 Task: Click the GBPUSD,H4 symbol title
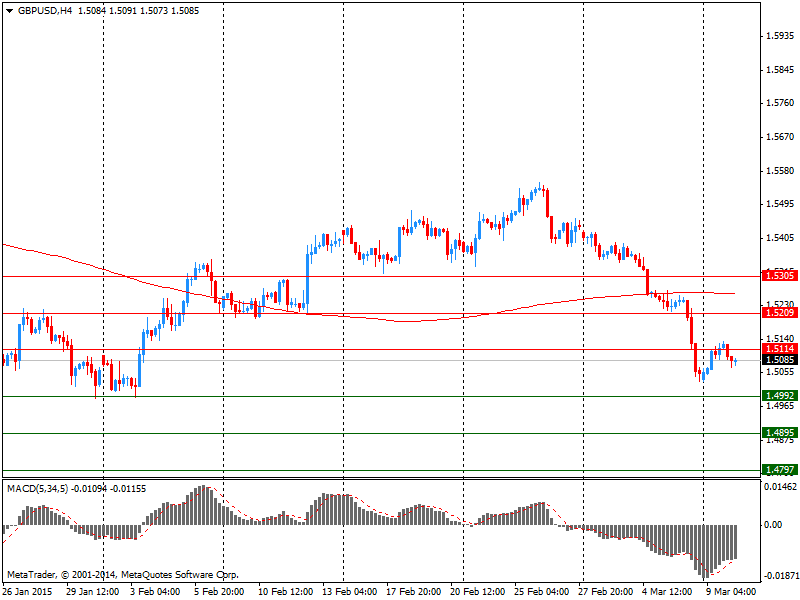[45, 11]
